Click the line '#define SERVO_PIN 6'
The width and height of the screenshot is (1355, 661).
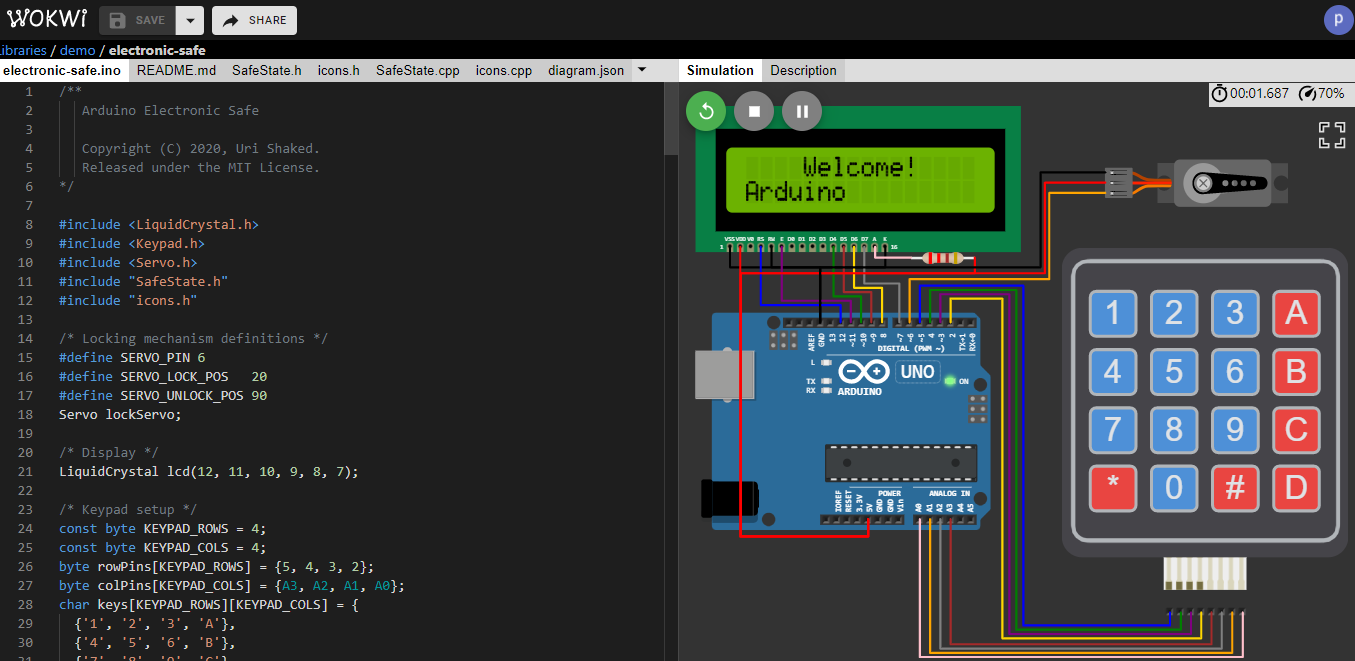tap(132, 357)
